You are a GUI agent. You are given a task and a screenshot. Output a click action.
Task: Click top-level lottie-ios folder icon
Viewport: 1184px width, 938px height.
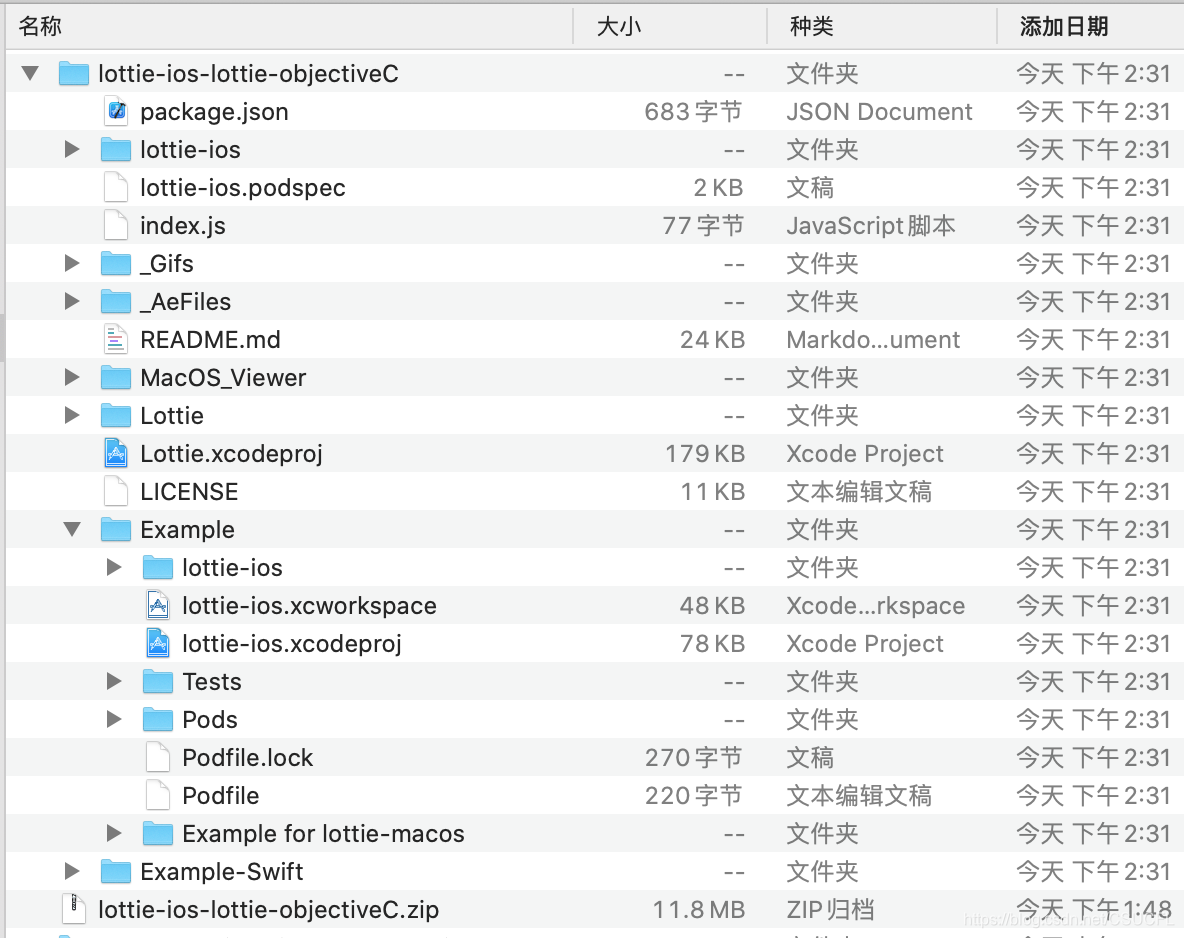pyautogui.click(x=116, y=149)
